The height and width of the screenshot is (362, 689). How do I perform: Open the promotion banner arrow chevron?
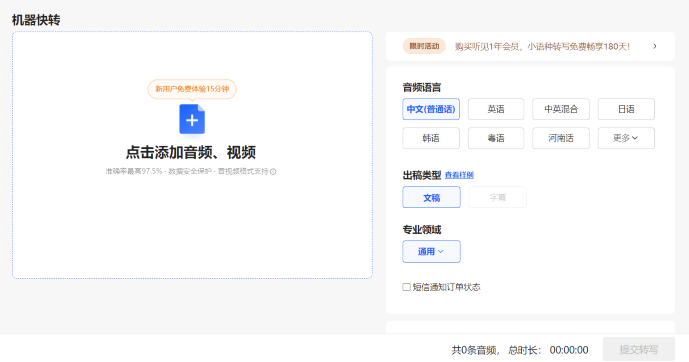[x=655, y=46]
